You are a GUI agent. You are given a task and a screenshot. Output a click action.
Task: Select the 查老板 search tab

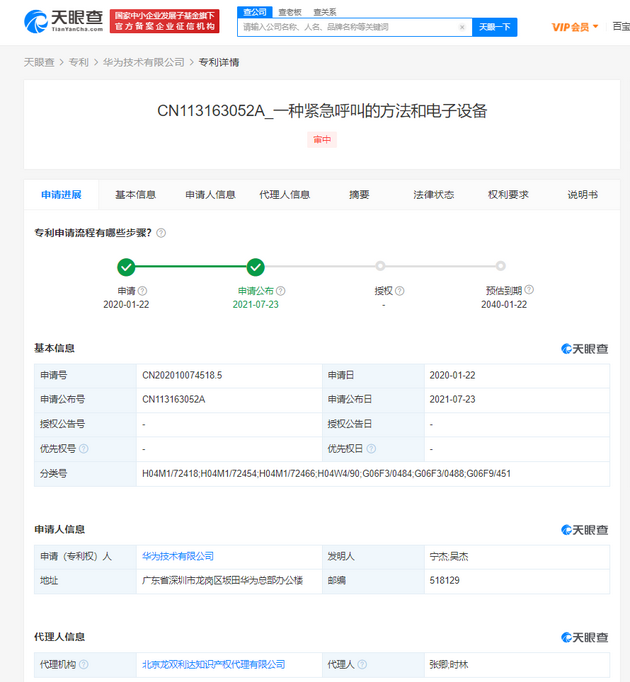[290, 12]
